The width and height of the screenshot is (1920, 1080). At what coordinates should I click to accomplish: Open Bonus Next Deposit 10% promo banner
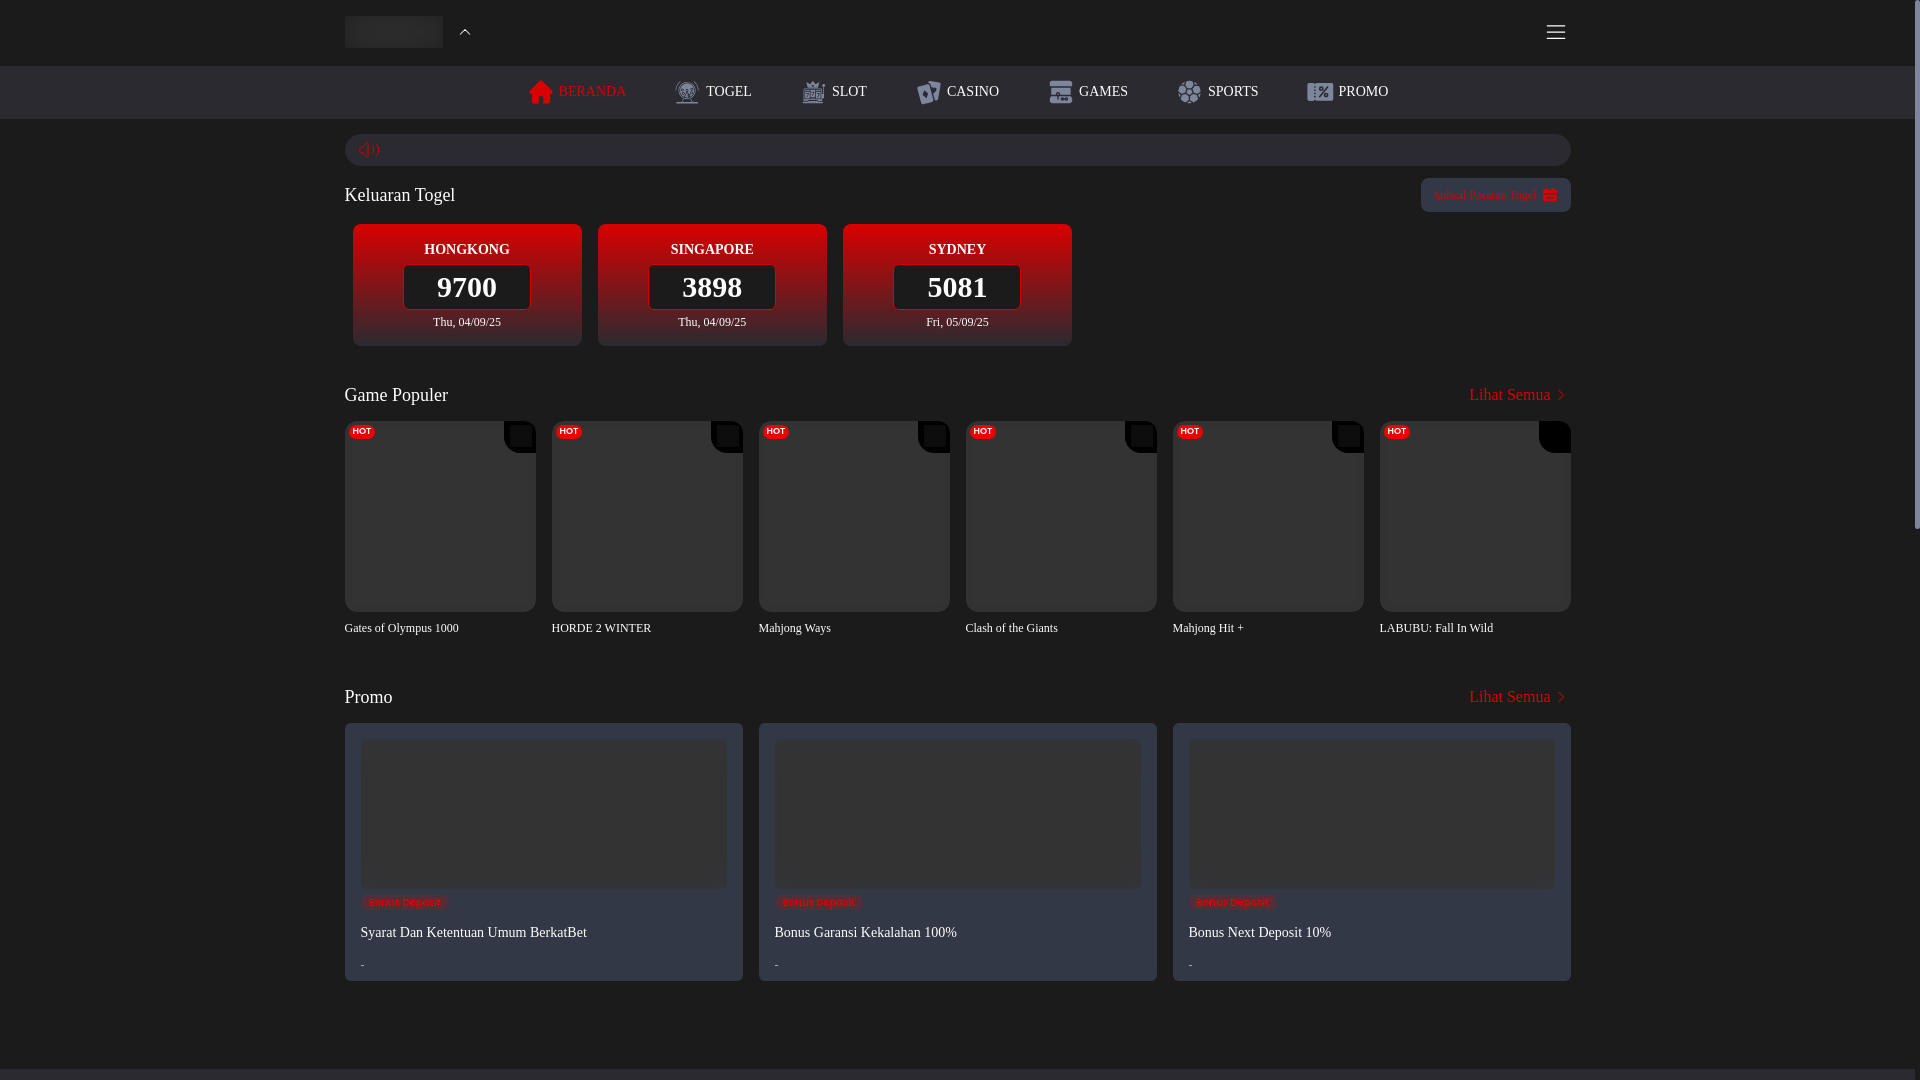(1372, 814)
